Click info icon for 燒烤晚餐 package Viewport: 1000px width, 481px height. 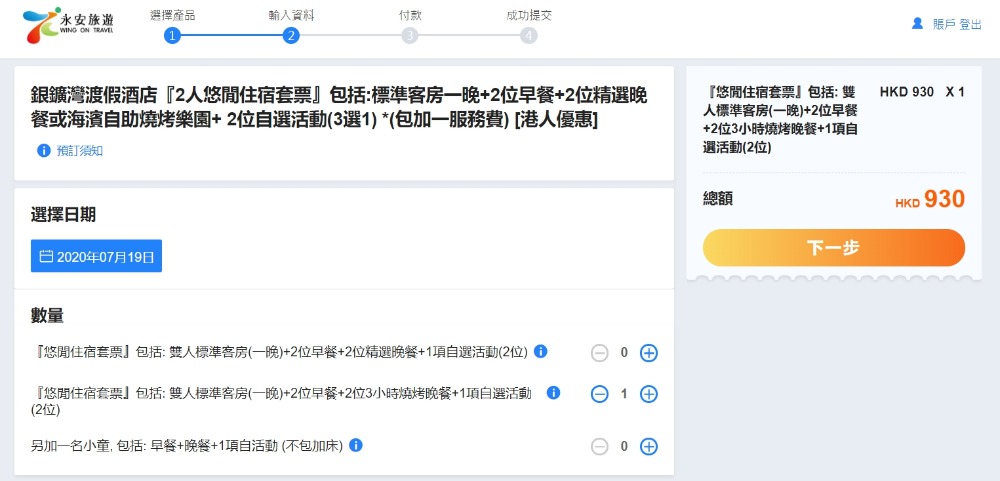(x=553, y=393)
